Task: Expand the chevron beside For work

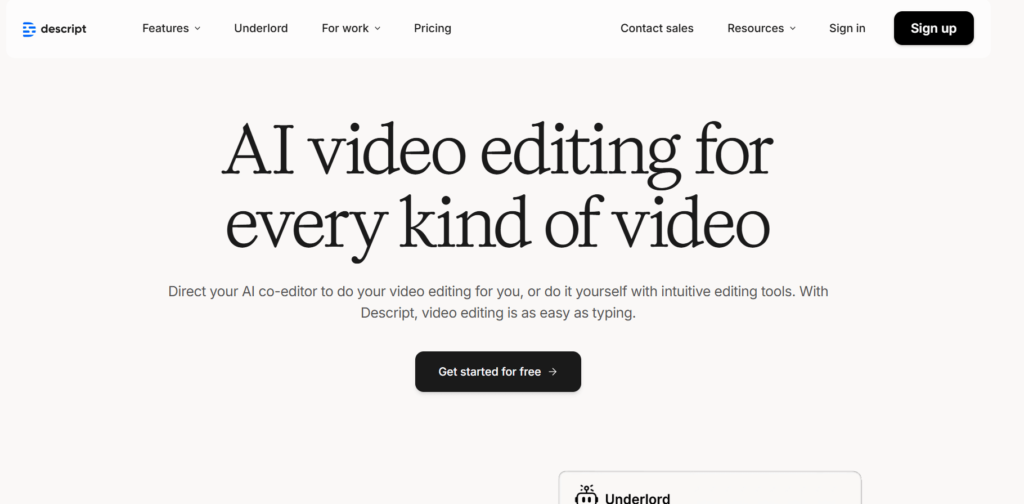Action: point(377,29)
